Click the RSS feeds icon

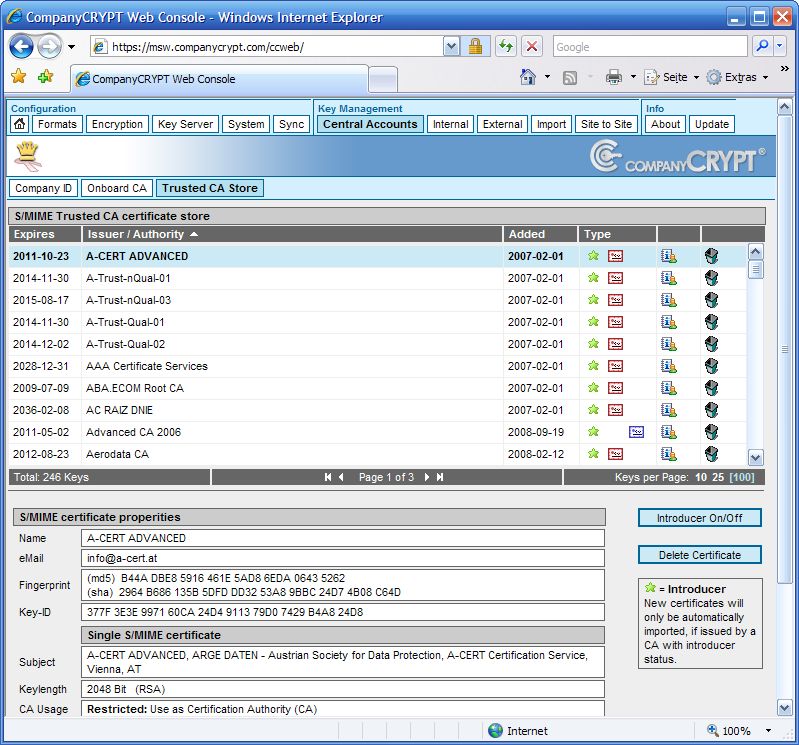pyautogui.click(x=570, y=77)
